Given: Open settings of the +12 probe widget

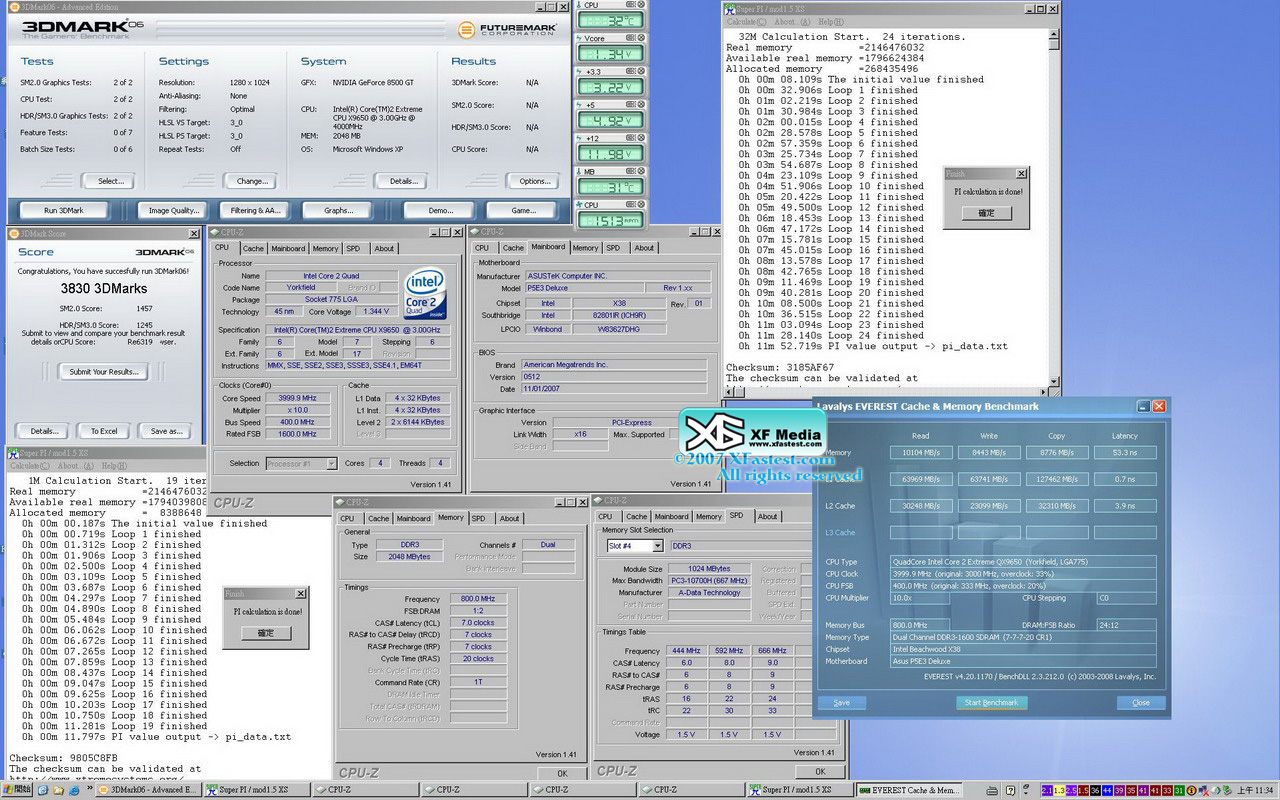Looking at the screenshot, I should point(630,137).
